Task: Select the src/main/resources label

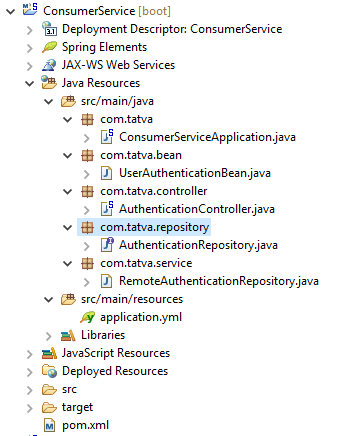Action: tap(132, 299)
